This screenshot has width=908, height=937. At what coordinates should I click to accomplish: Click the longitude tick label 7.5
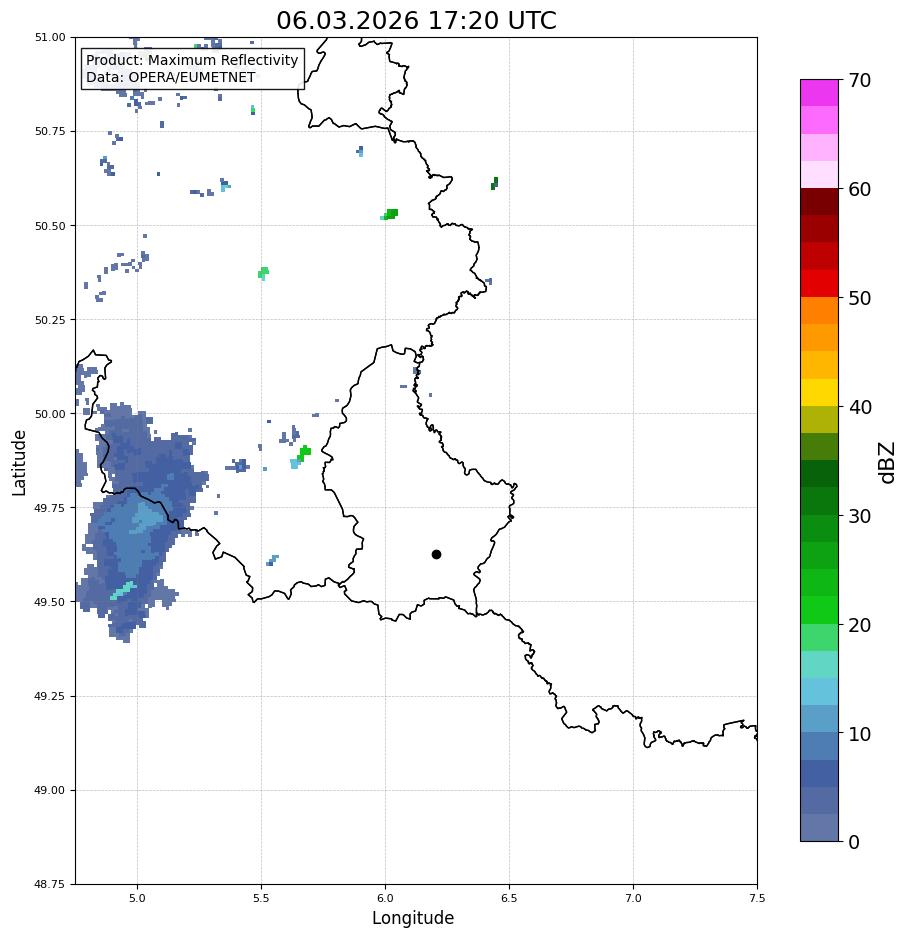(757, 898)
